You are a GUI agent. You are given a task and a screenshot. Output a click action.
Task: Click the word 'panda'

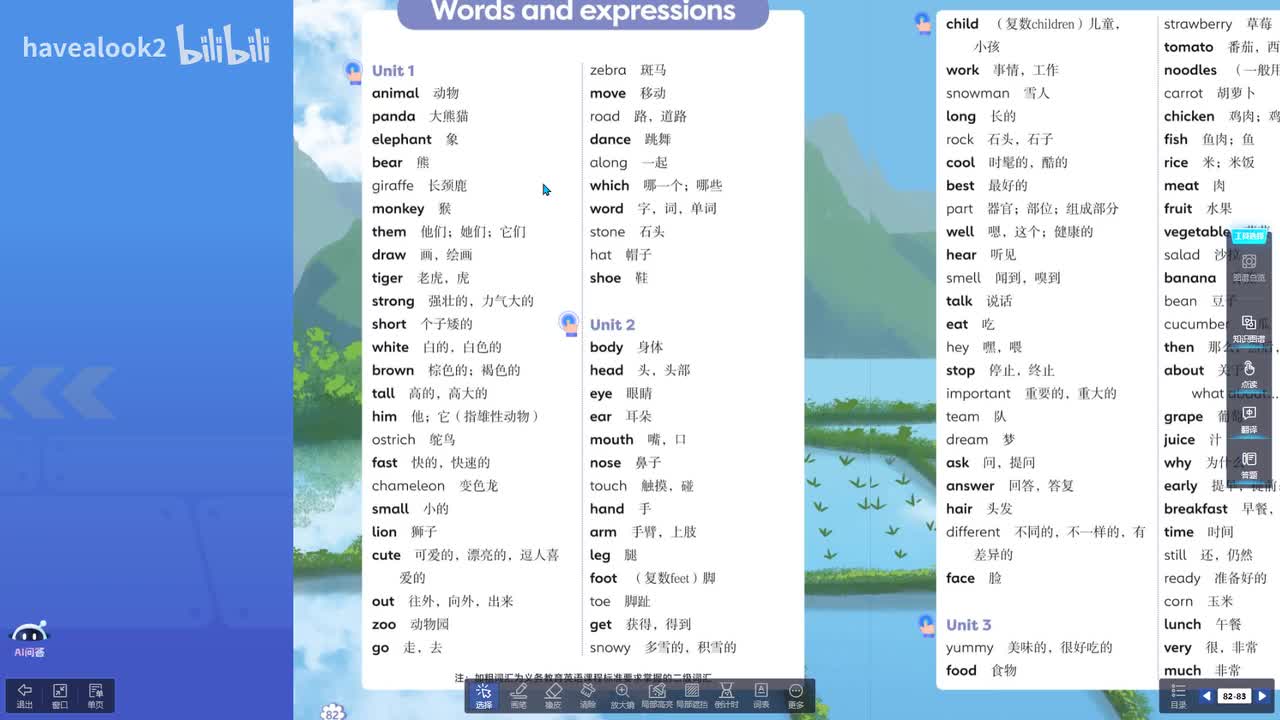[x=393, y=117]
